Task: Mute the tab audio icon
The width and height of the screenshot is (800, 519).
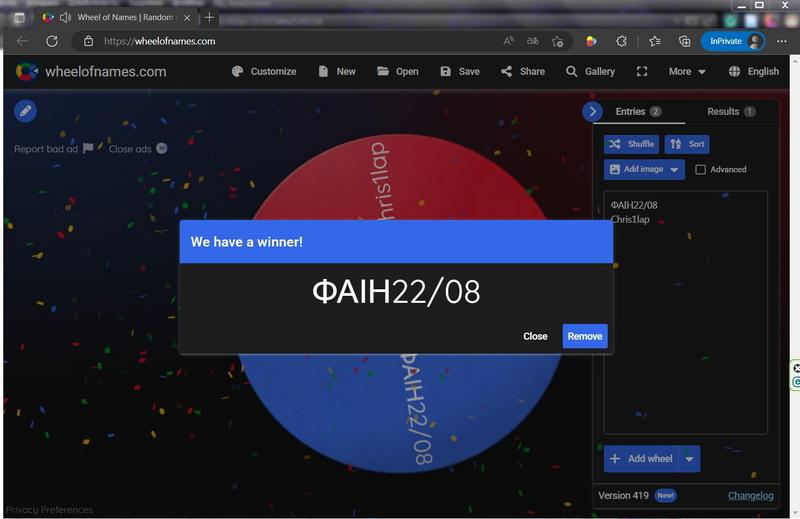Action: (65, 17)
